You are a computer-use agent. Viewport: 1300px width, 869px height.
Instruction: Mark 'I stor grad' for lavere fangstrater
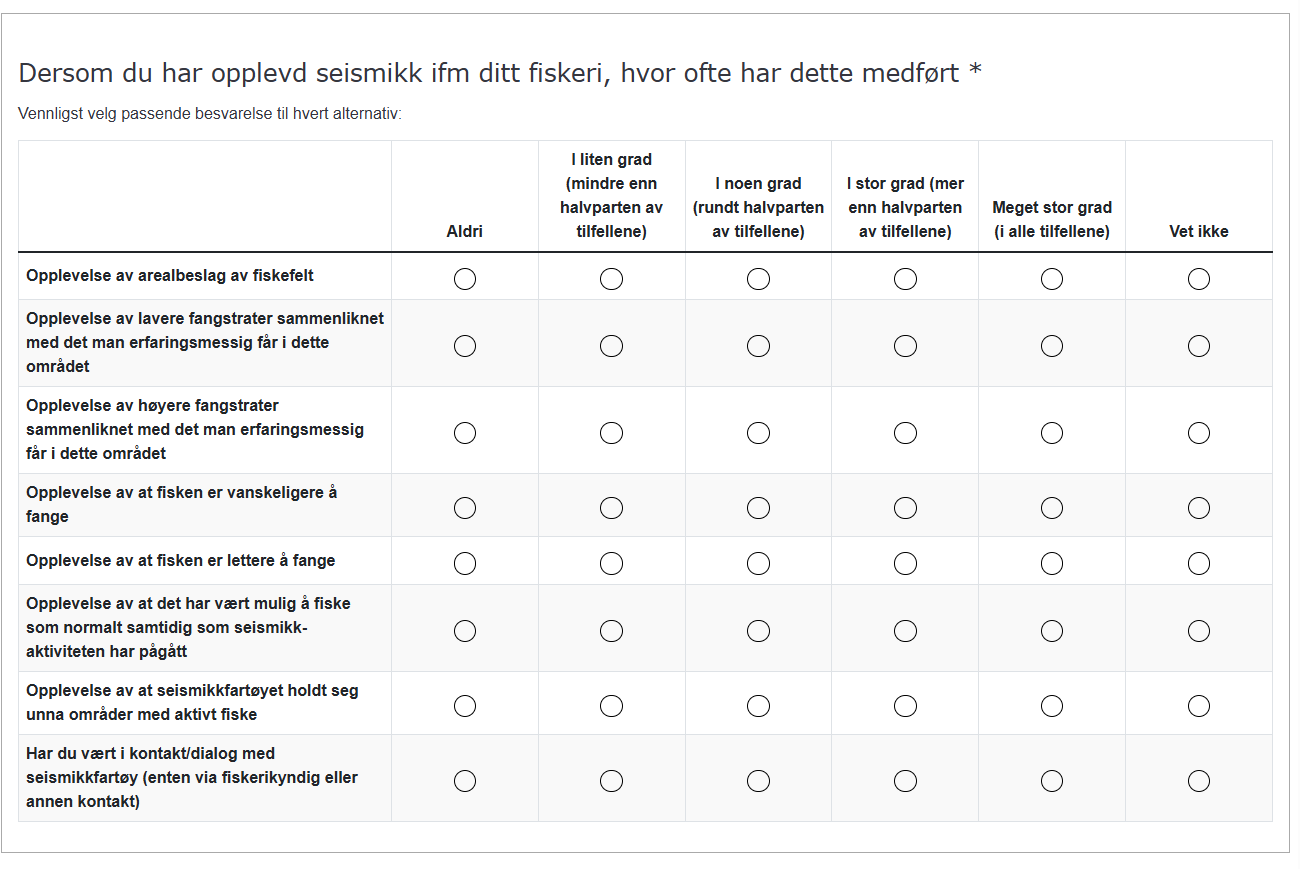[x=905, y=346]
